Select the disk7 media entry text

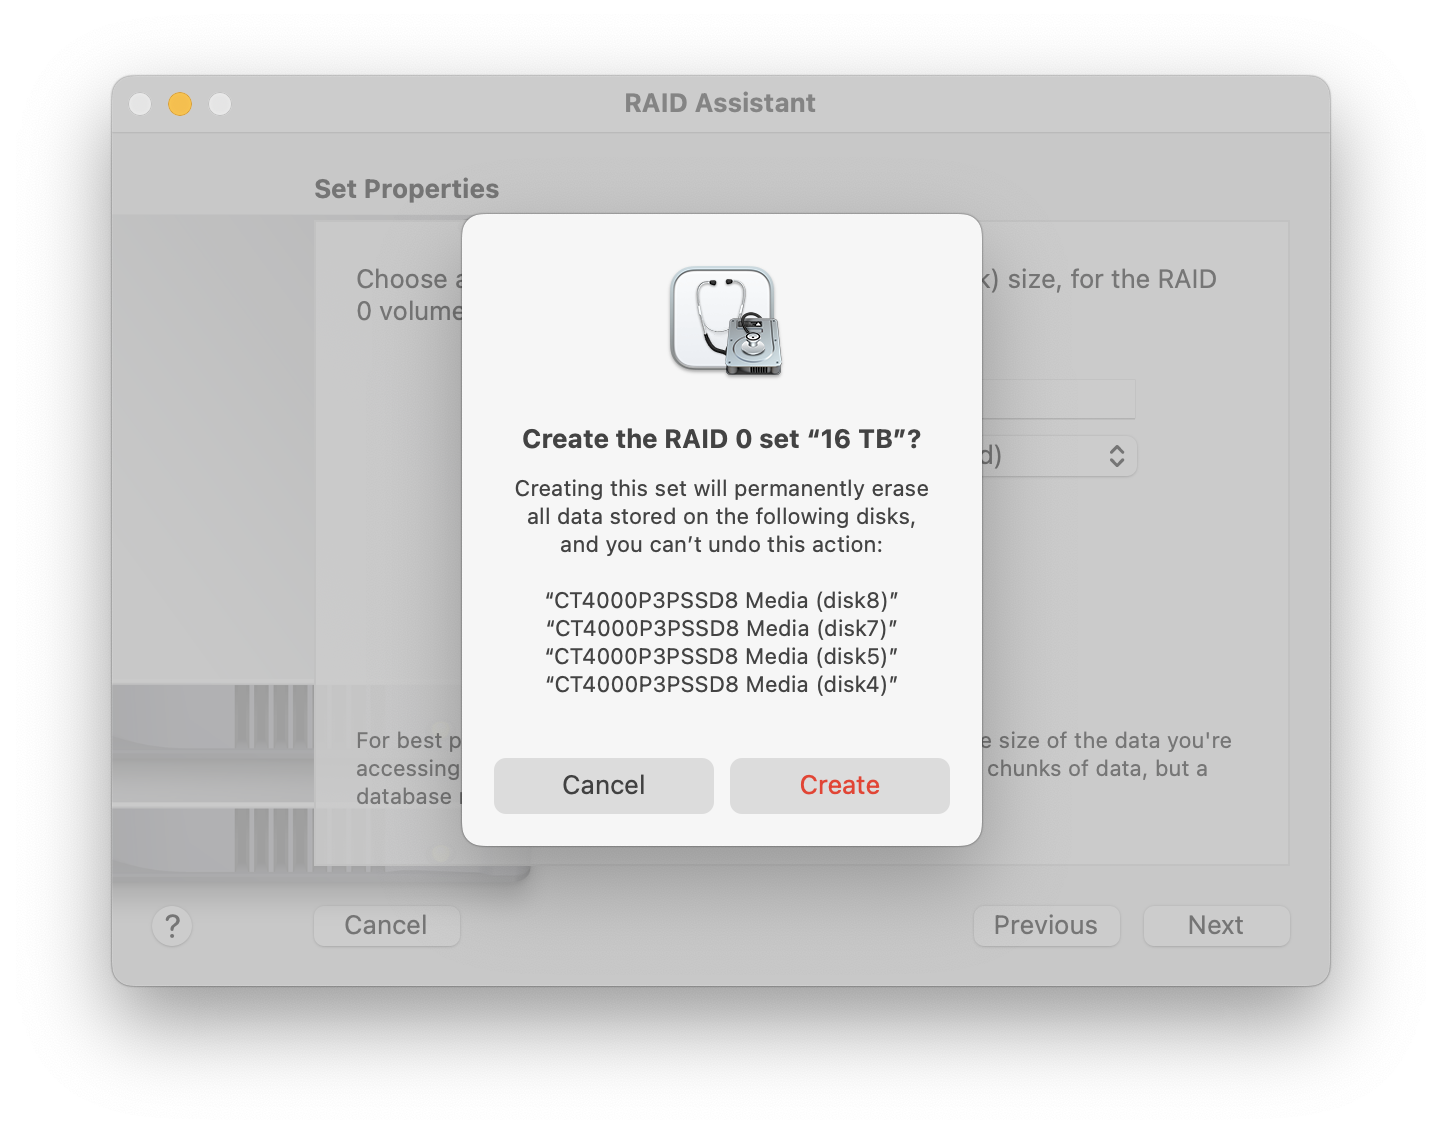tap(722, 628)
